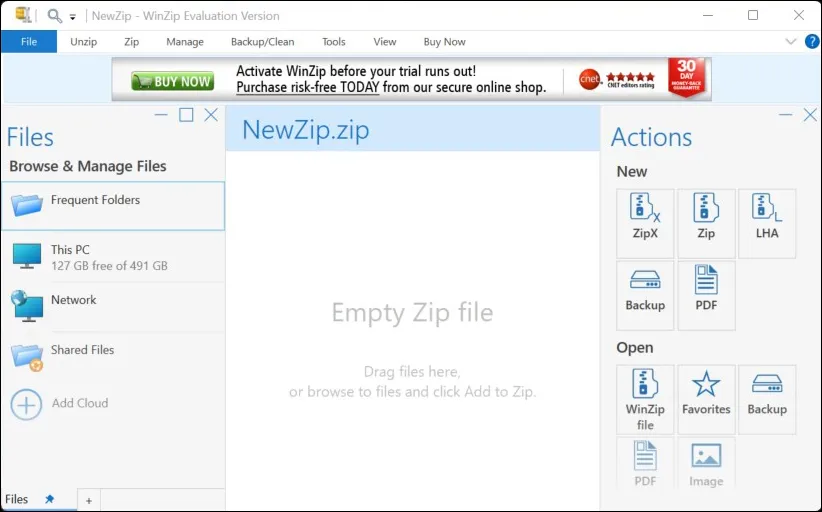The image size is (822, 512).
Task: Minimize the Files pane
Action: [161, 114]
